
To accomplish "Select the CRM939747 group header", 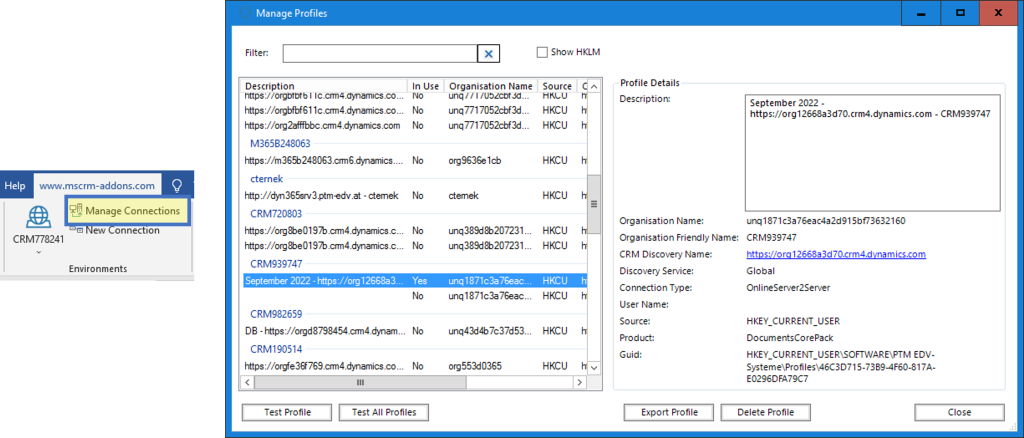I will tap(276, 264).
